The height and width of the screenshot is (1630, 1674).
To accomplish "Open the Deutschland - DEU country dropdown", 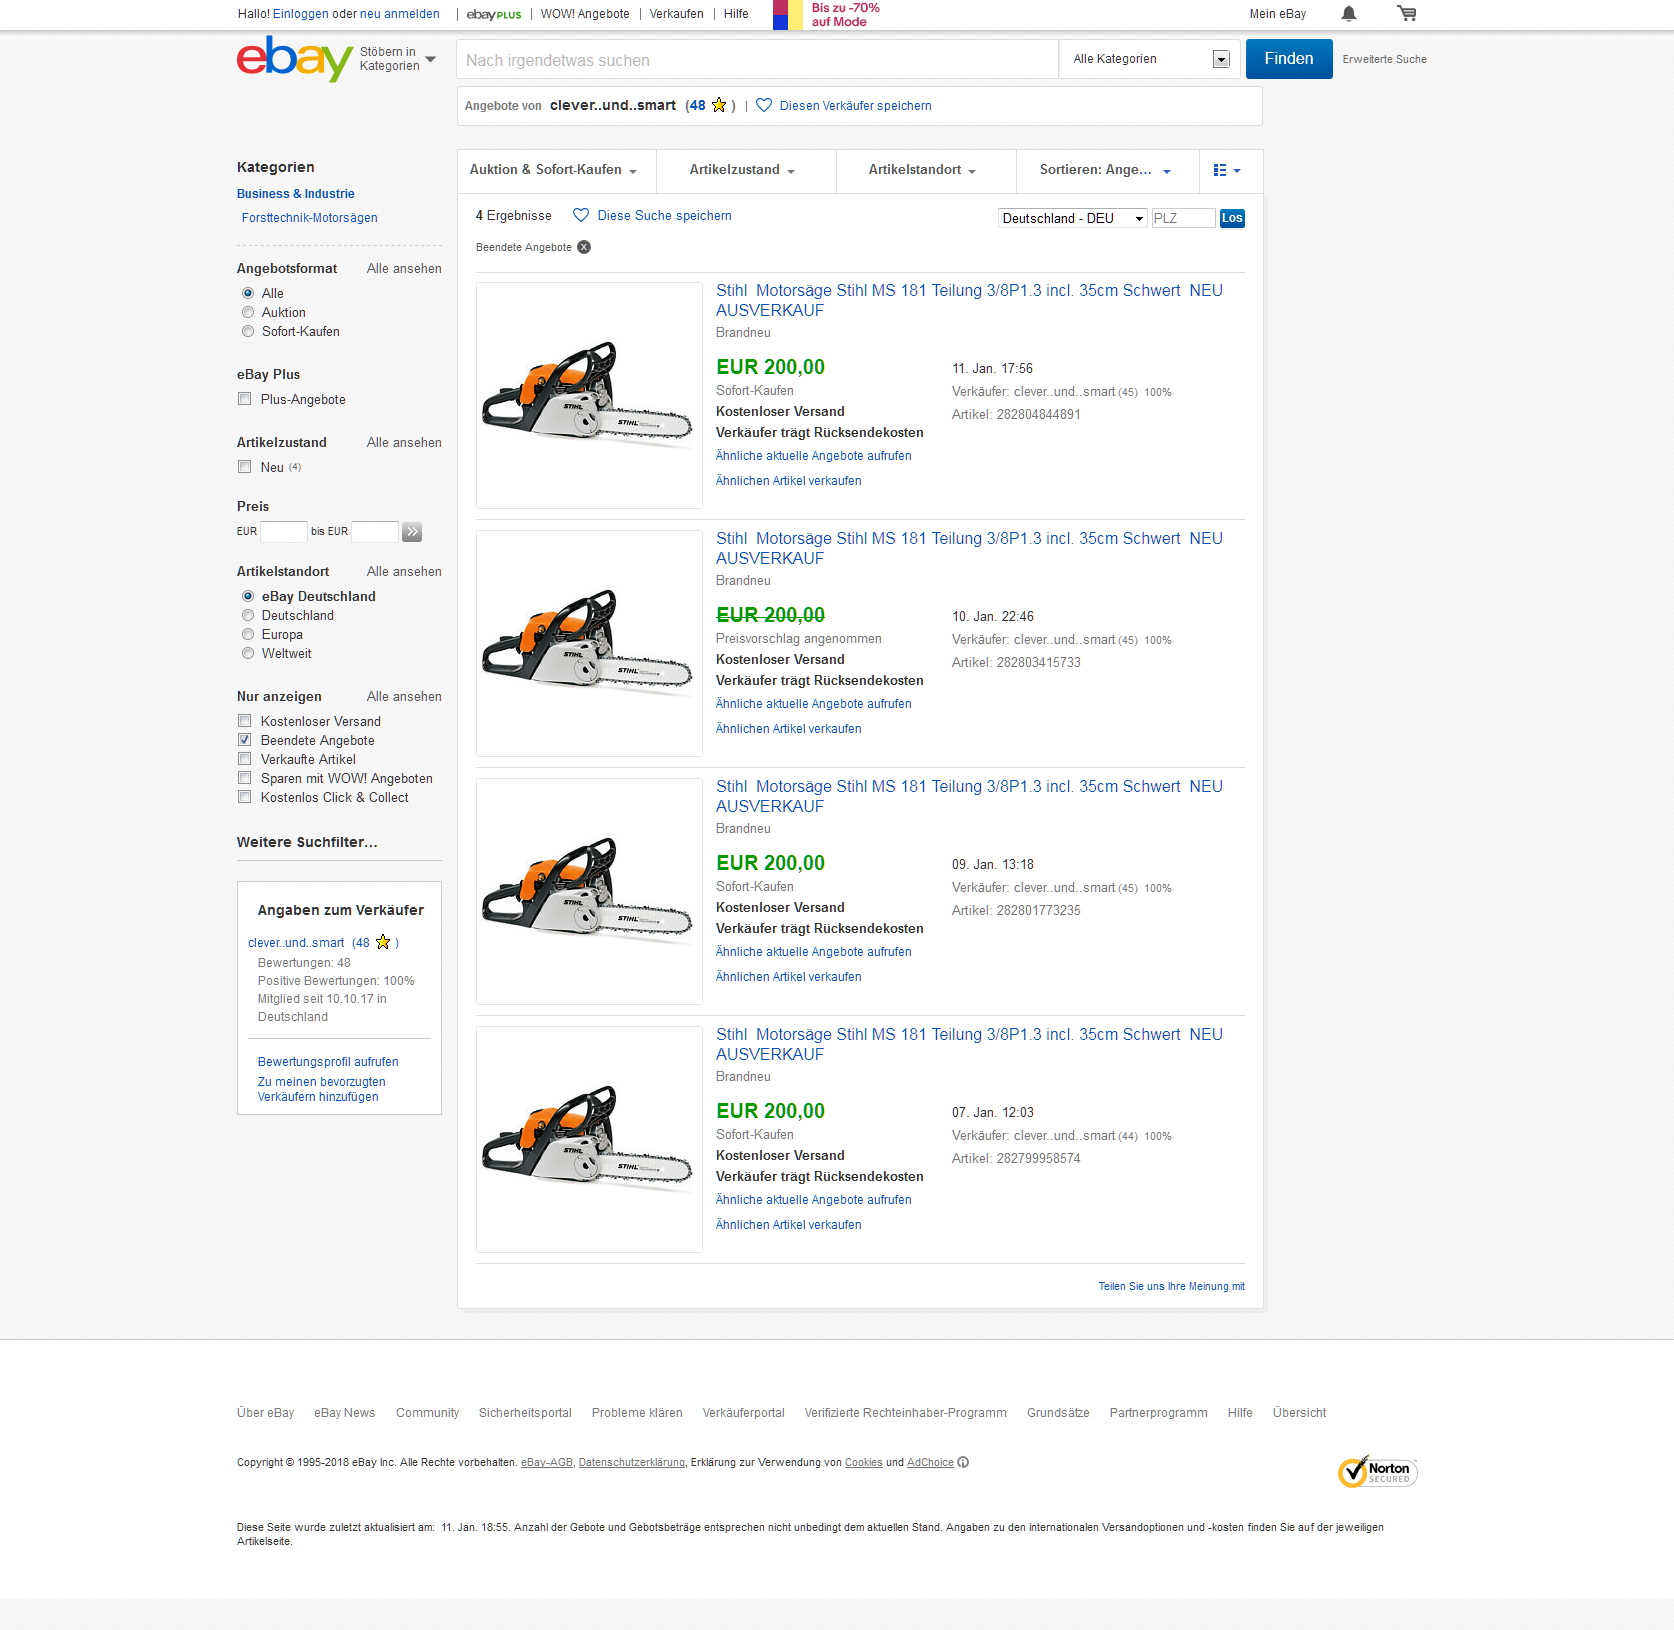I will 1071,219.
